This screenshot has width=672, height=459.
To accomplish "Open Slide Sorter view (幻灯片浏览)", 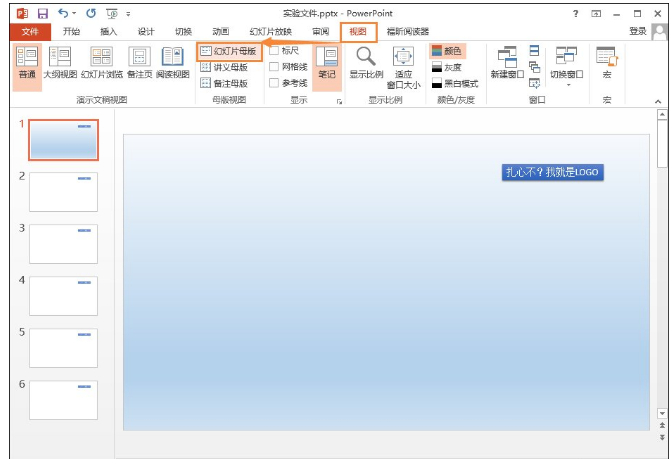I will coord(102,62).
